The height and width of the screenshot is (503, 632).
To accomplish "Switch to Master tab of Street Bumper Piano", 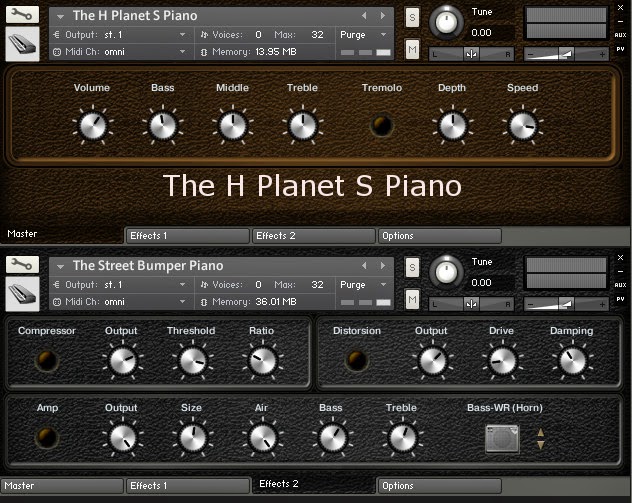I will (61, 486).
